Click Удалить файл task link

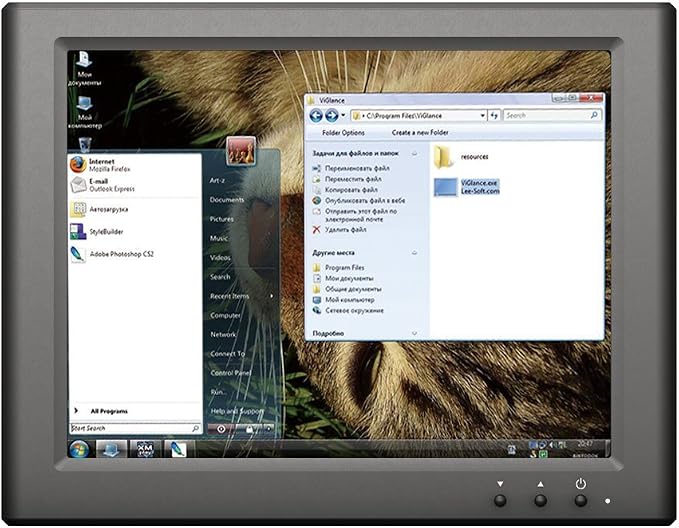click(x=346, y=230)
